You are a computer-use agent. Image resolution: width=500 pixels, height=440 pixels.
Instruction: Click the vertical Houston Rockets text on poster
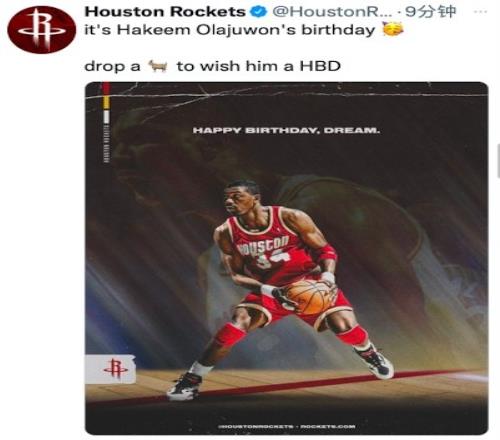pos(107,144)
